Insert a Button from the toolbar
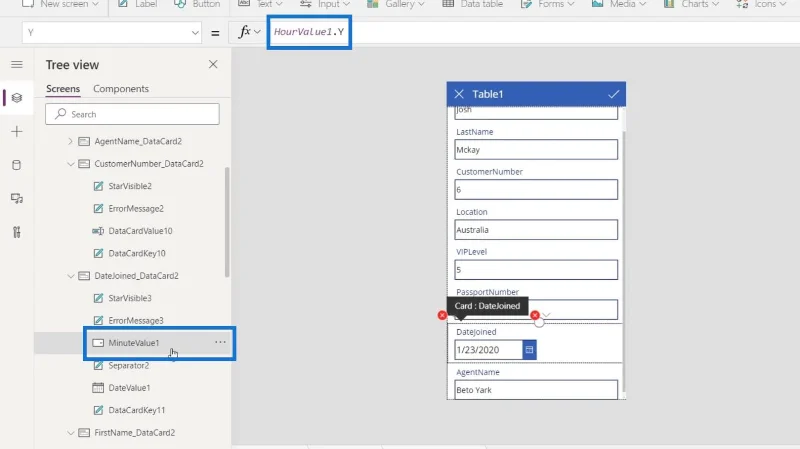800x449 pixels. click(x=197, y=4)
